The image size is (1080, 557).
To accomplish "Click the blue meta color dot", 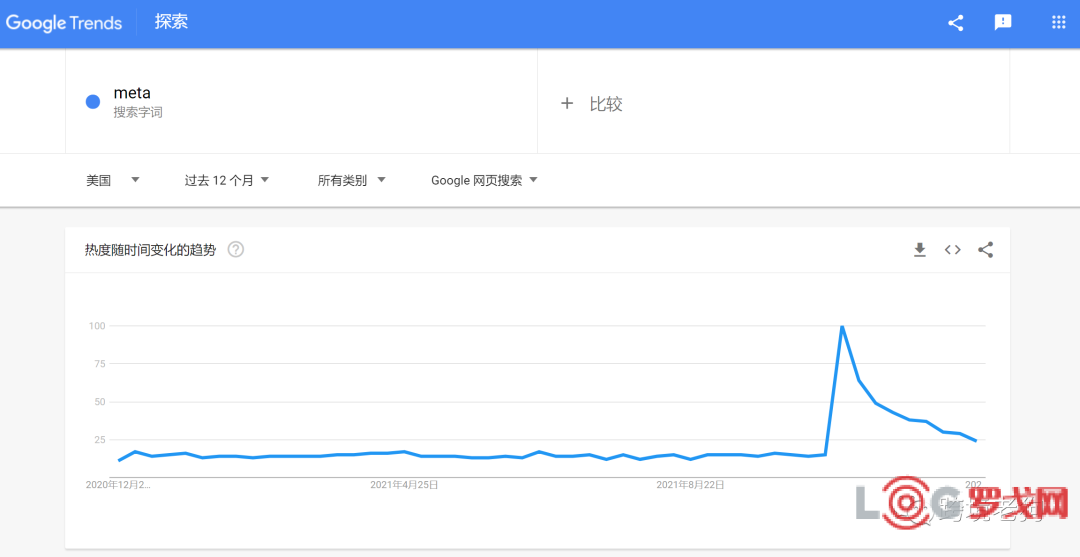I will tap(93, 101).
